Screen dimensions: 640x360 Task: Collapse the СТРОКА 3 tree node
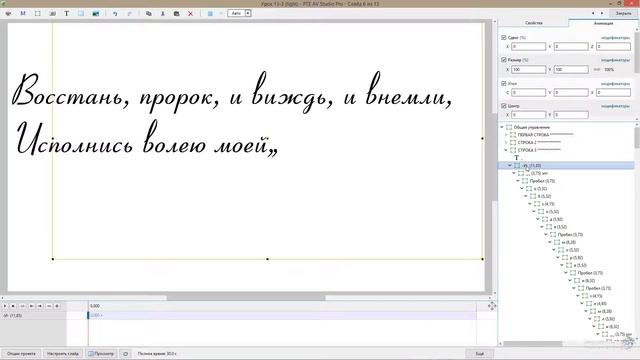coord(506,150)
